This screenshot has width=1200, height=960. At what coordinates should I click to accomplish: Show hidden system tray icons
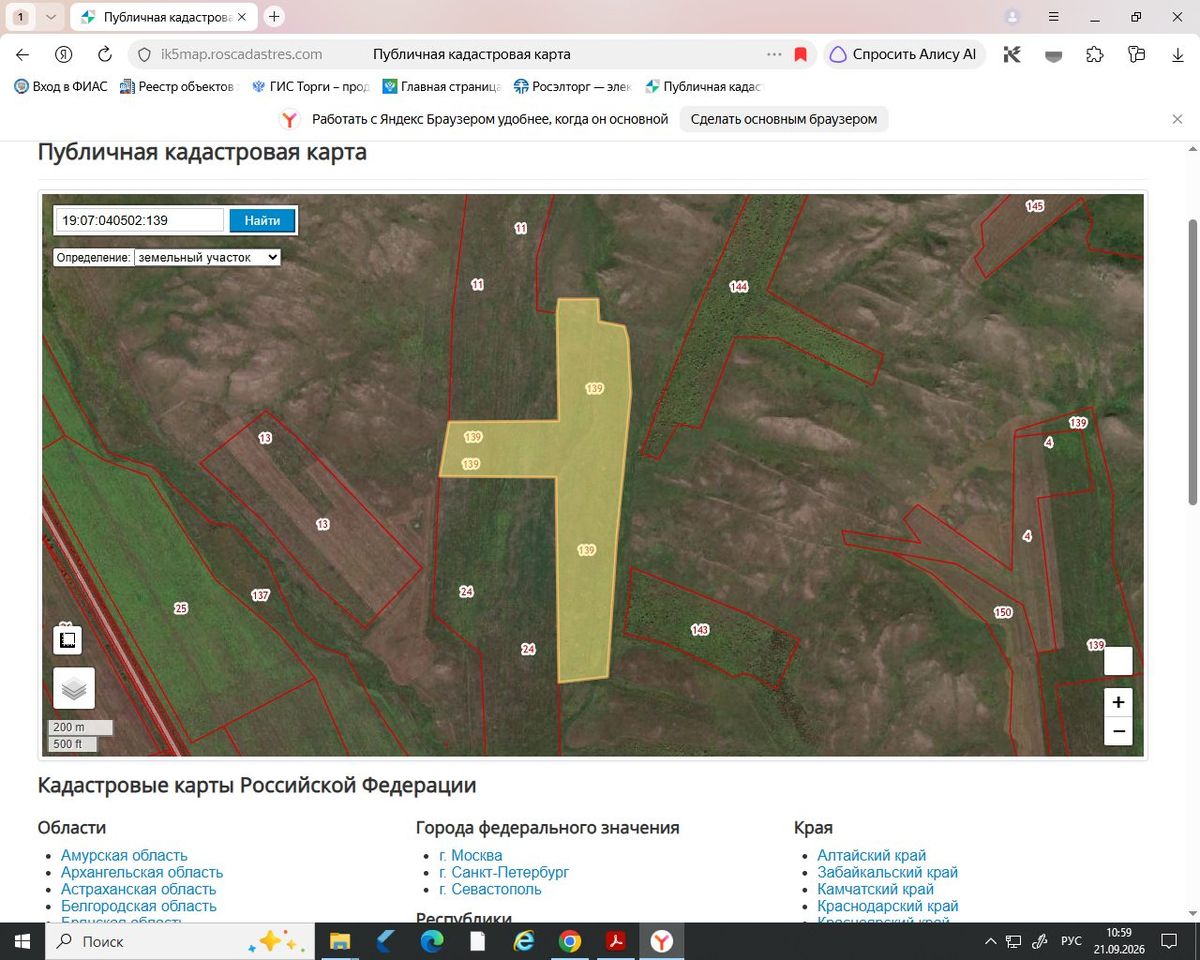click(990, 941)
